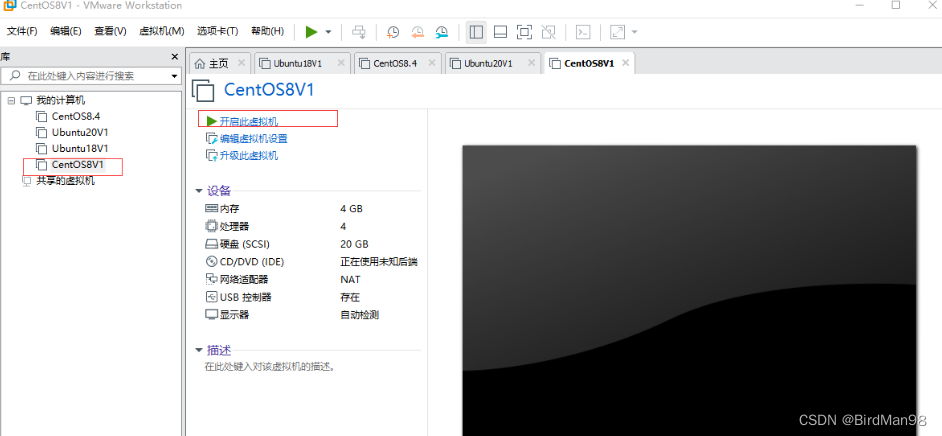
Task: Click the 内存 memory device icon
Action: click(x=211, y=209)
